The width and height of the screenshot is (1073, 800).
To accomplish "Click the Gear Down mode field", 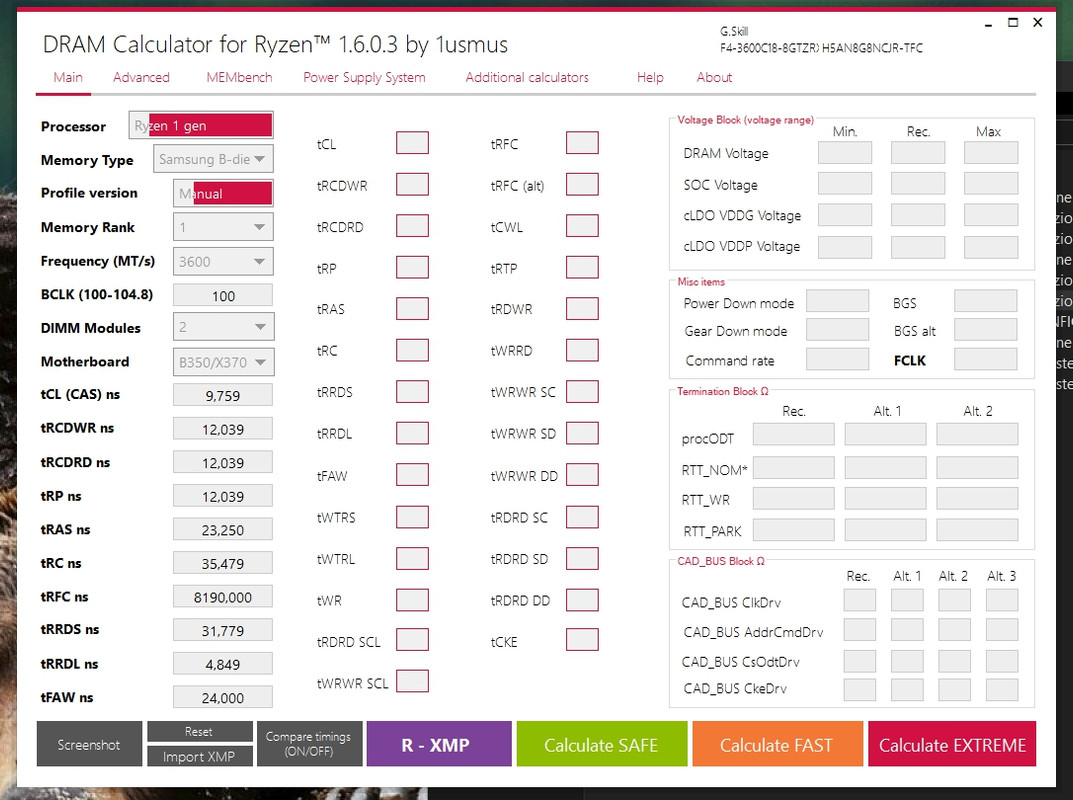I will tap(838, 330).
